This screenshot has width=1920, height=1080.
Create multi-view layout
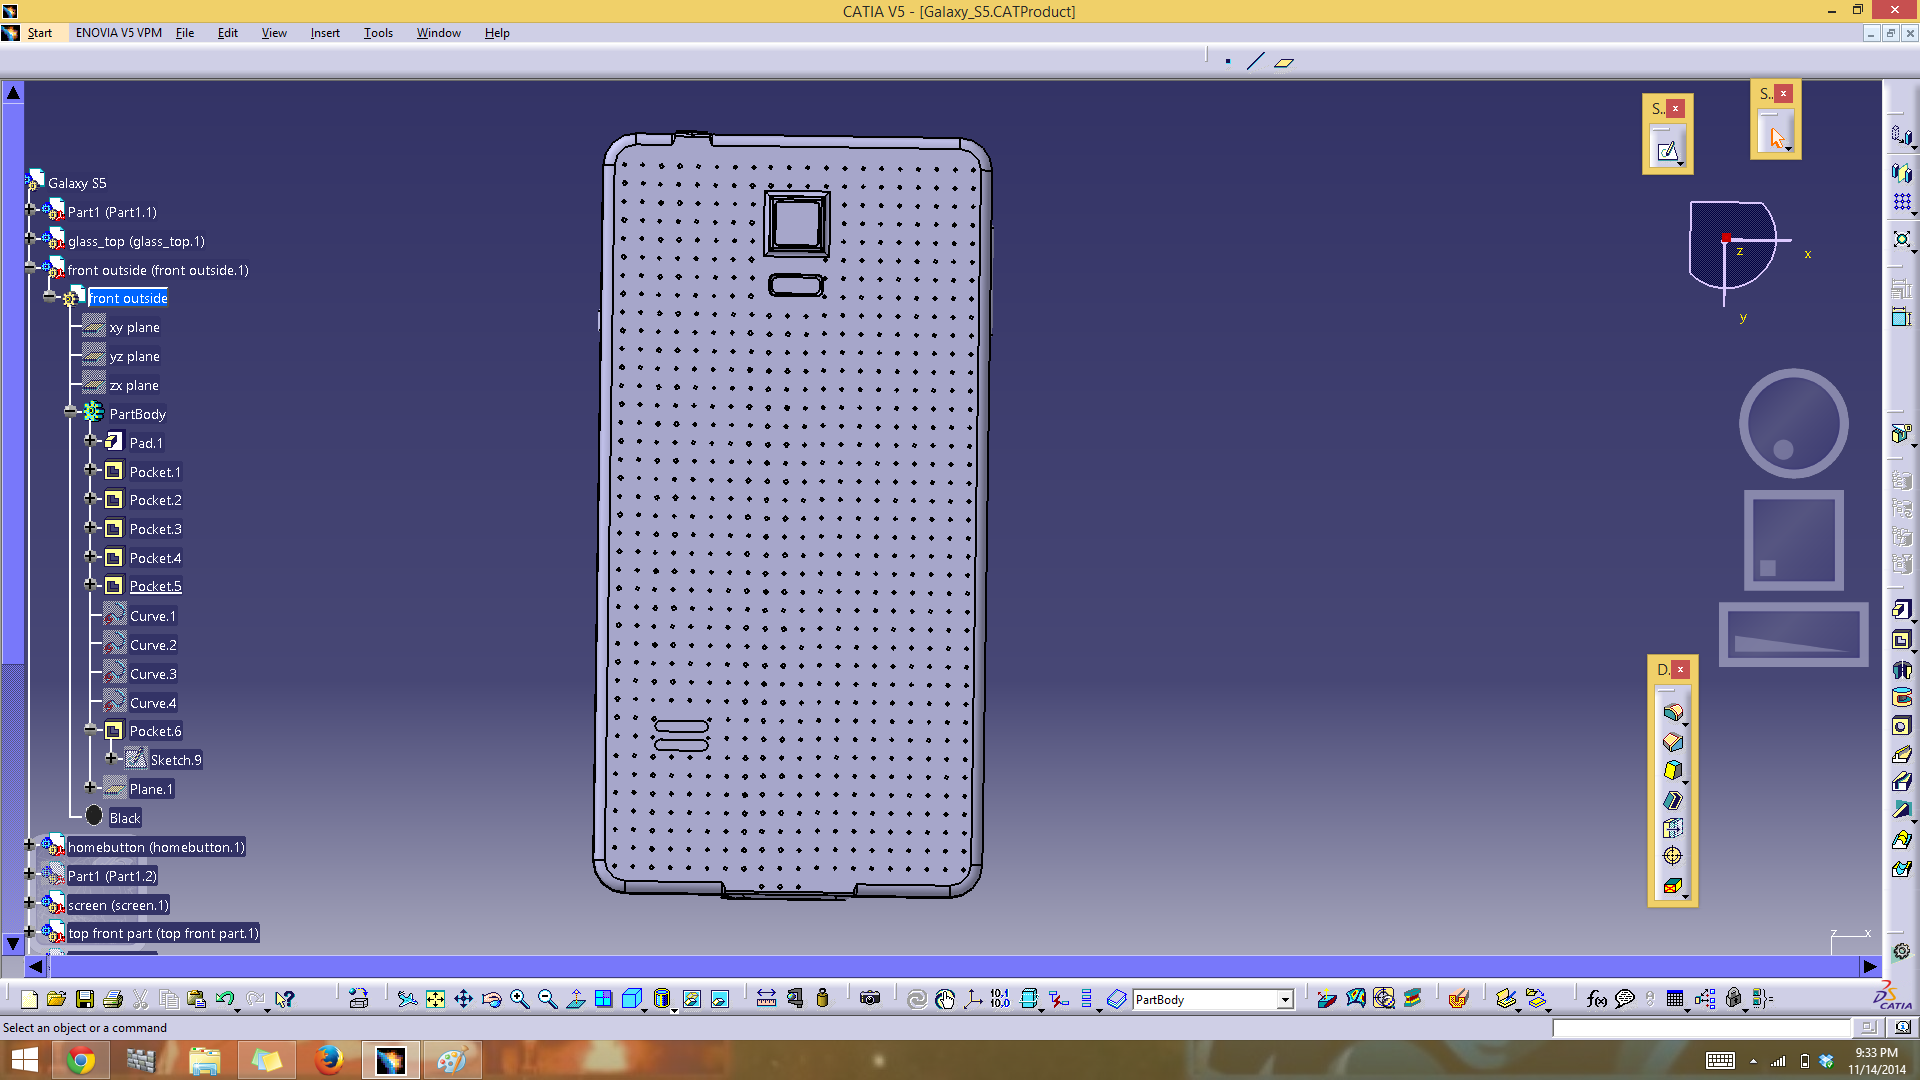[603, 999]
